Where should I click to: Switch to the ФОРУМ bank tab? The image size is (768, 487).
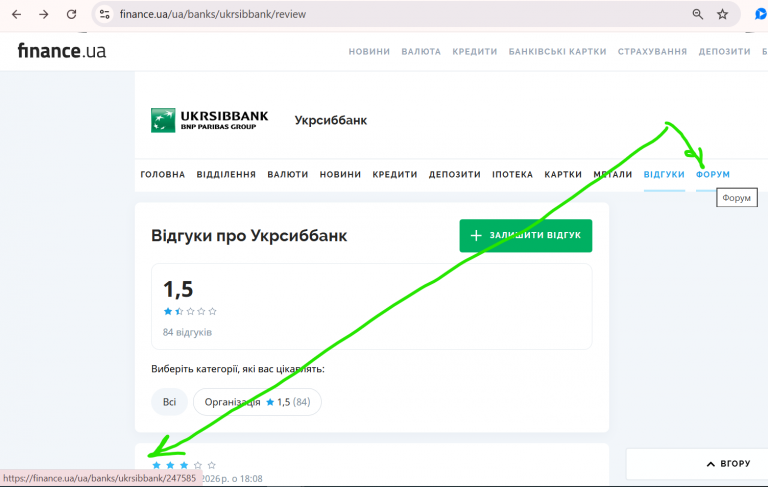pos(713,174)
